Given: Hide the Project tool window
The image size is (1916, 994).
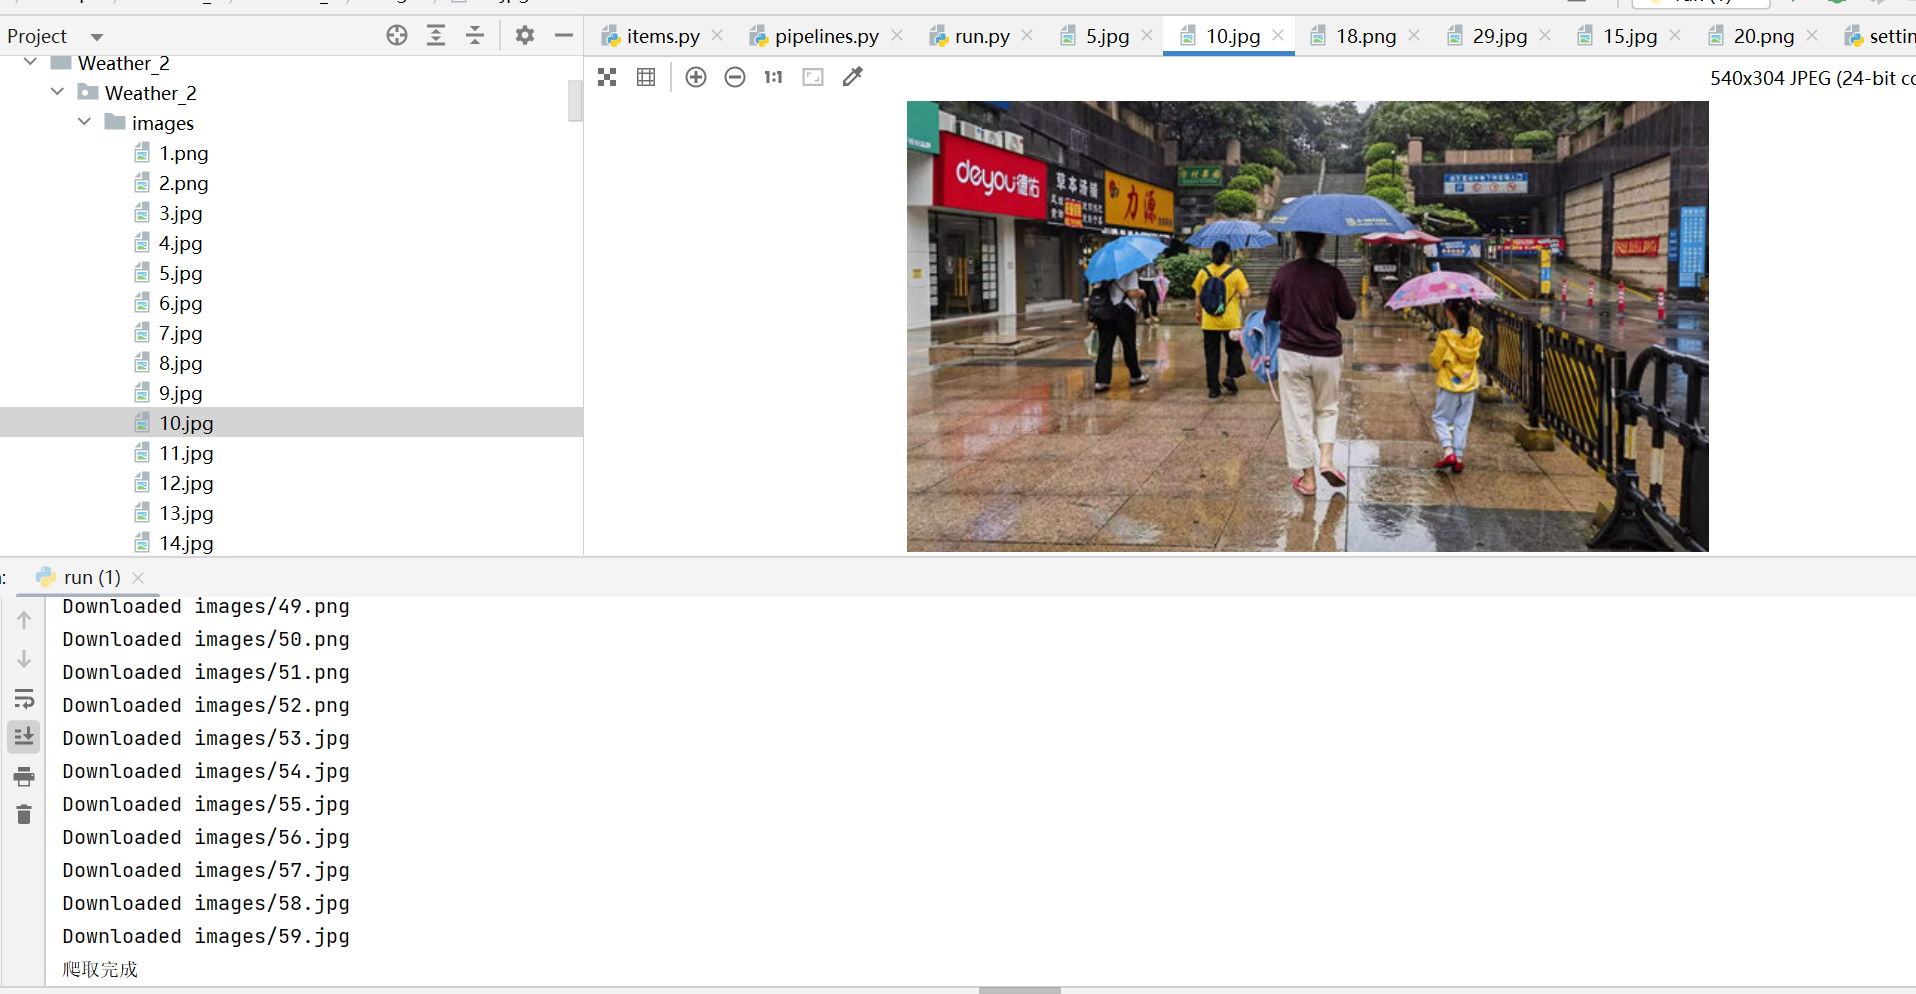Looking at the screenshot, I should click(564, 36).
